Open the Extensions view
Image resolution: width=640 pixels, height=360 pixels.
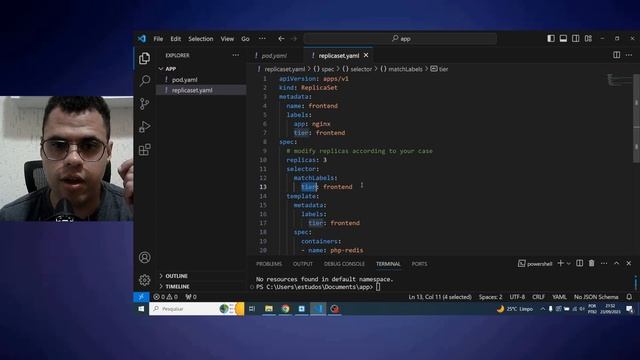pyautogui.click(x=144, y=150)
